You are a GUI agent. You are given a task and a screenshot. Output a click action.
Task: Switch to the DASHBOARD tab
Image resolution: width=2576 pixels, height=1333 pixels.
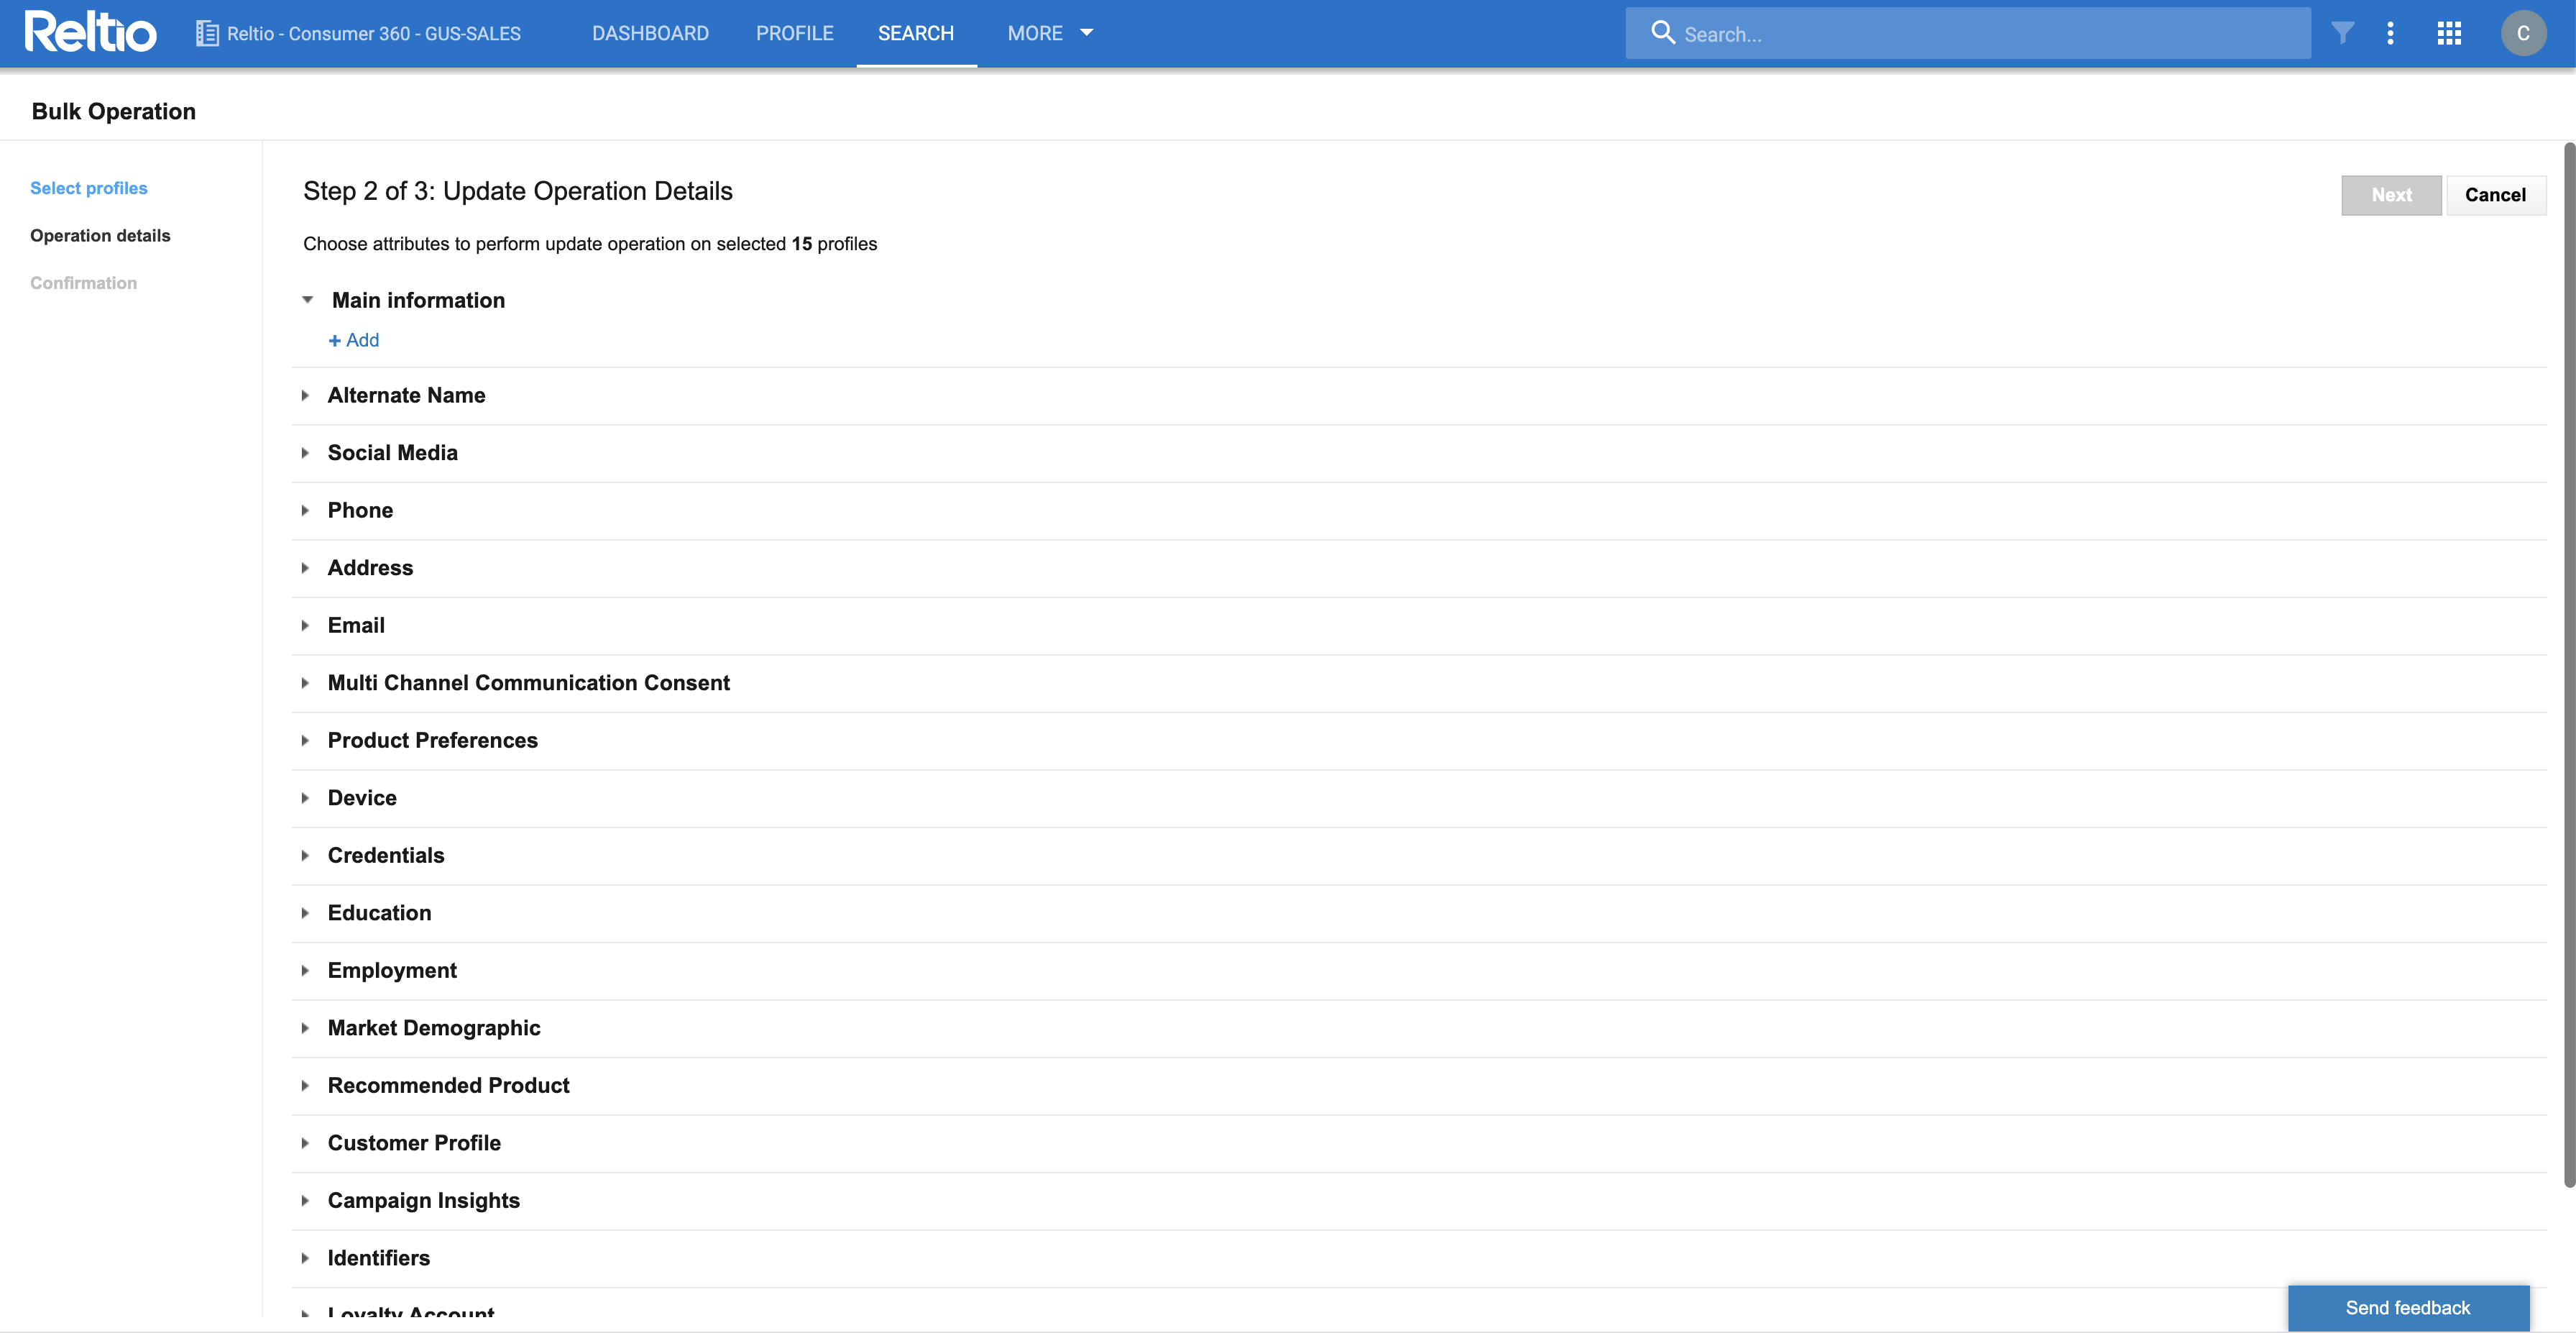[x=650, y=33]
